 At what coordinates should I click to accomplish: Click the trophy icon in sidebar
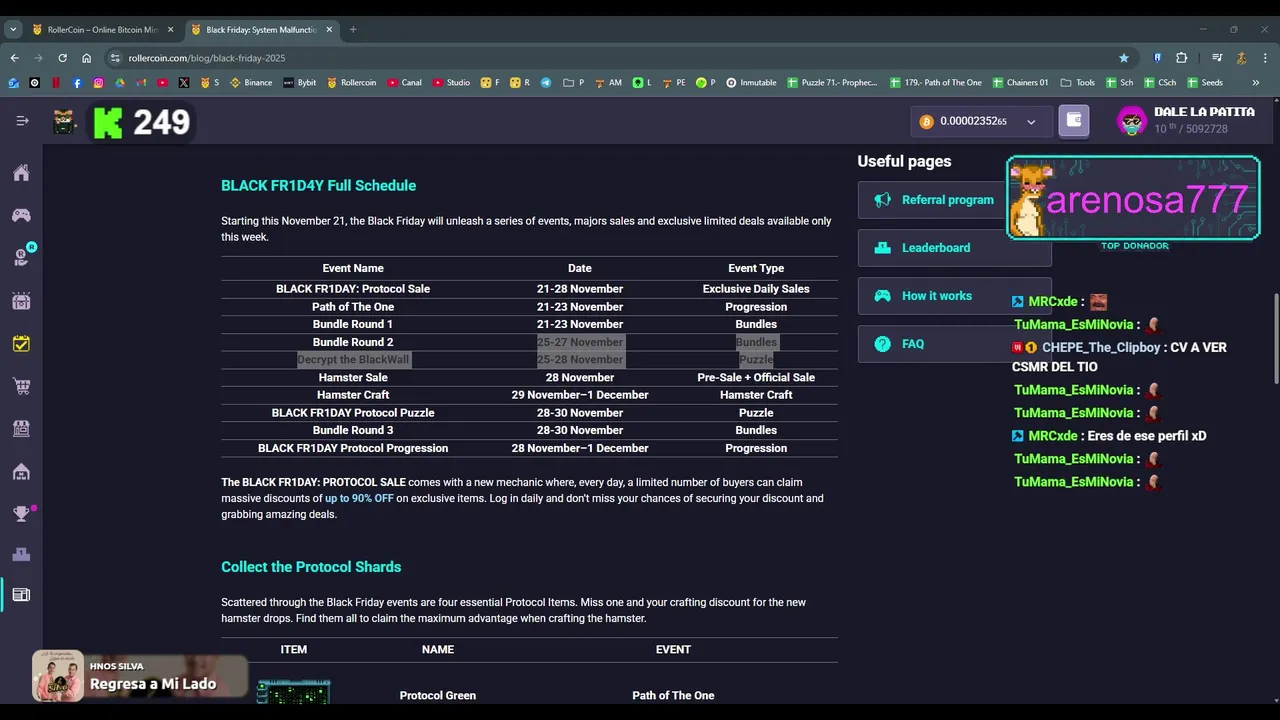click(x=21, y=514)
